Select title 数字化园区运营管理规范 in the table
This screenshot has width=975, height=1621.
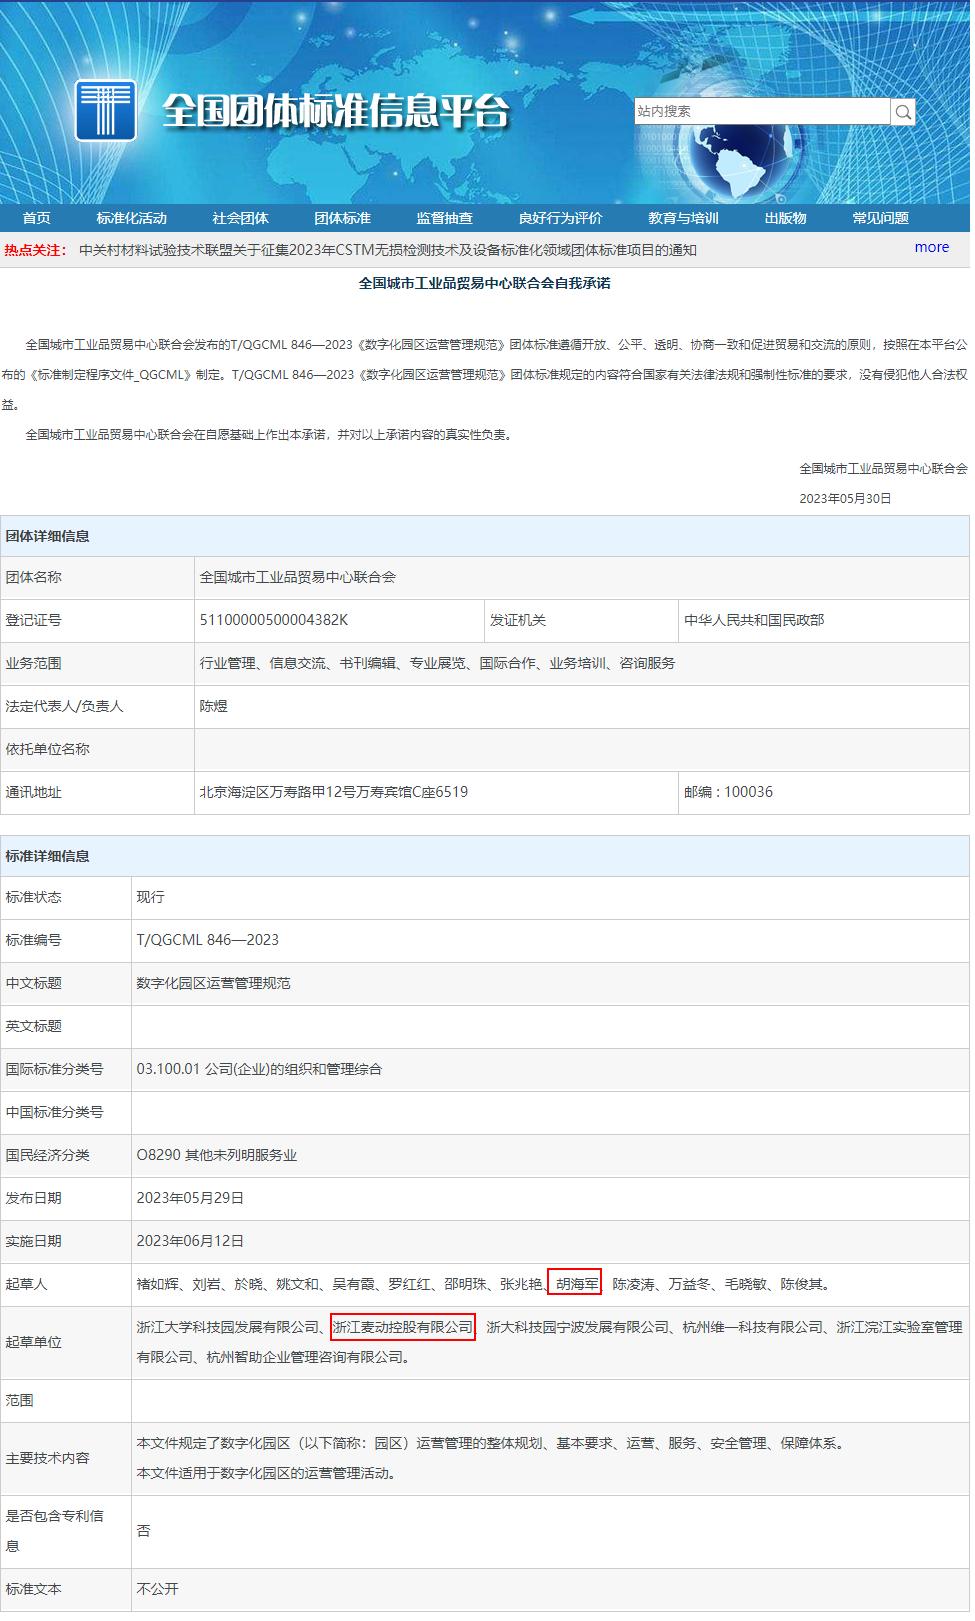tap(214, 983)
